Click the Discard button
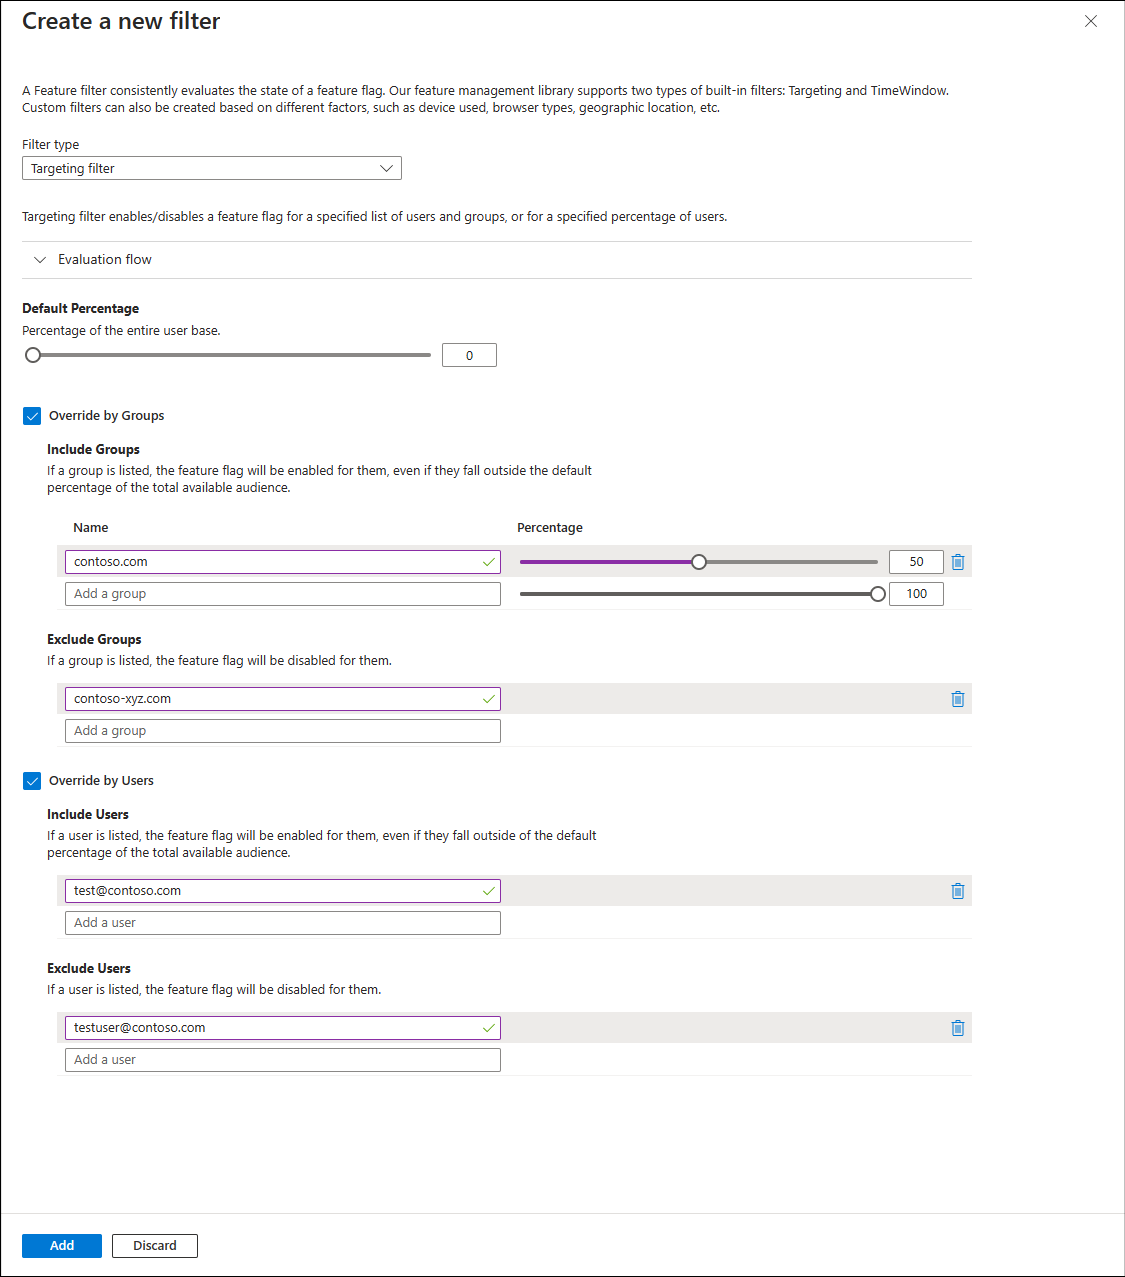The image size is (1125, 1277). point(155,1246)
